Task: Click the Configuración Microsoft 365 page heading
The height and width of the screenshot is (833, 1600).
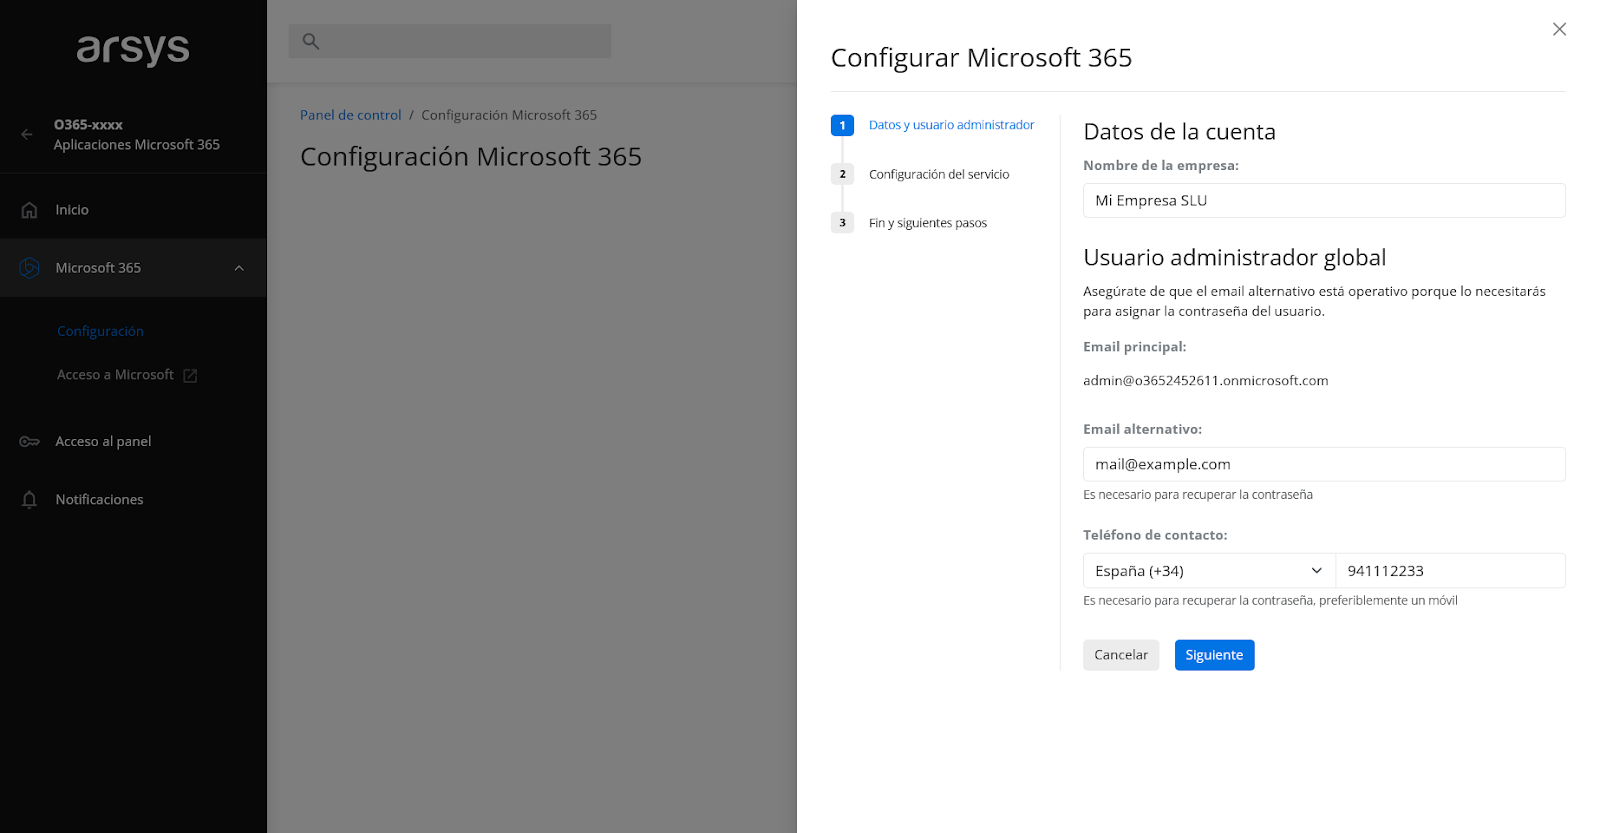Action: [x=471, y=157]
